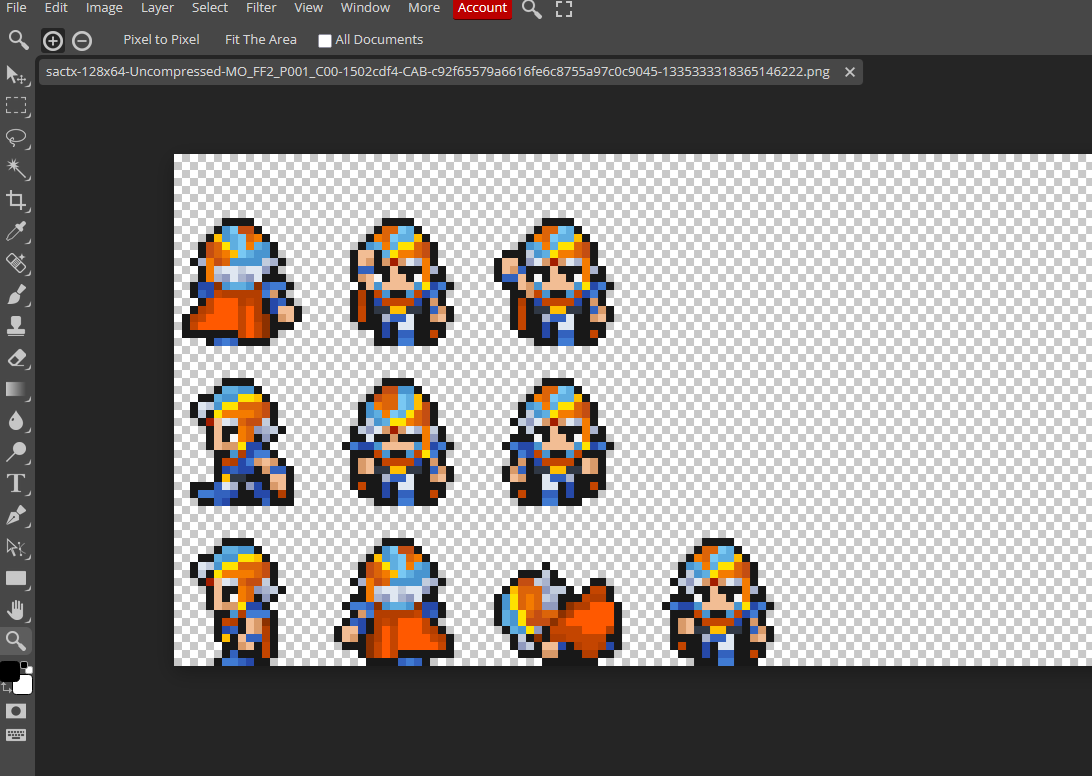Toggle Quick Mask mode icon
1092x776 pixels.
coord(16,711)
